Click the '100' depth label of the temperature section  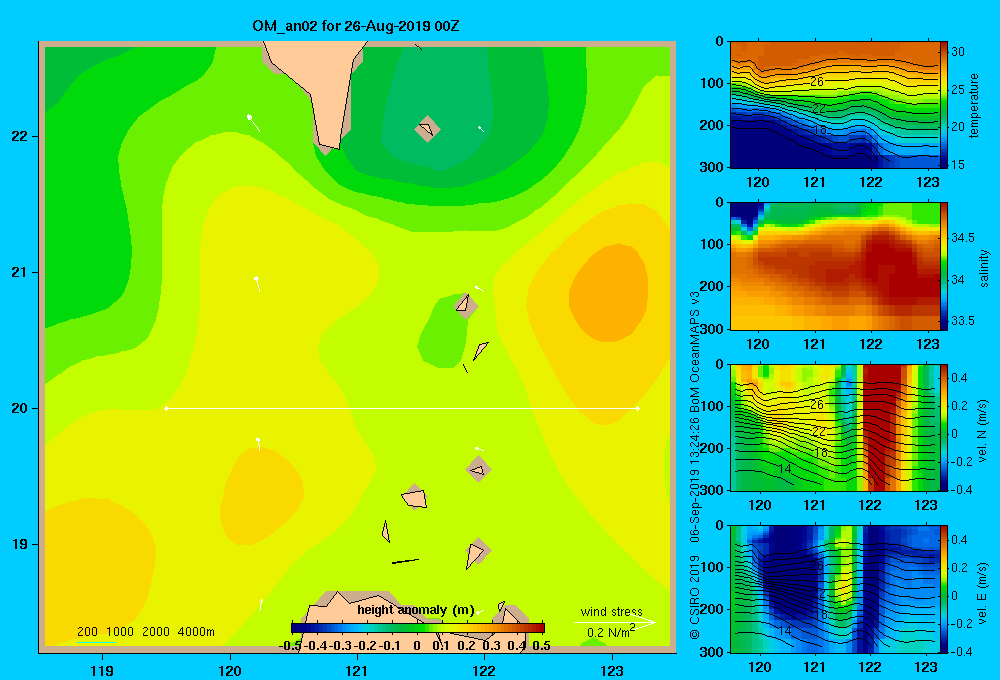point(712,83)
